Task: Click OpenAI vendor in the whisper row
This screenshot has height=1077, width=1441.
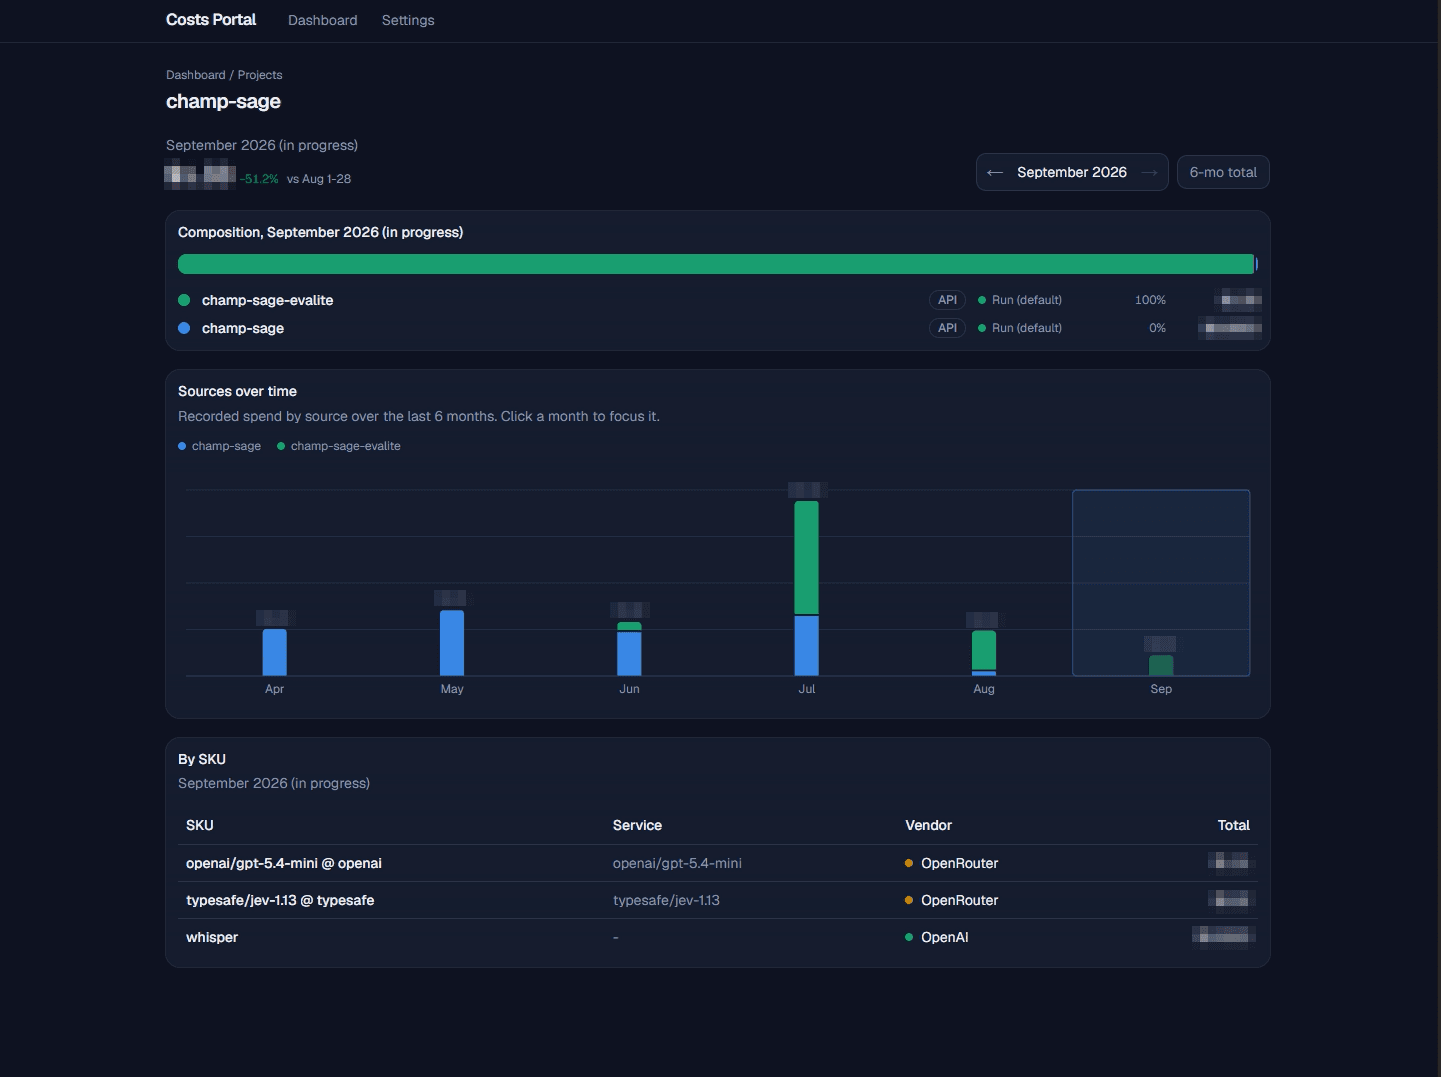Action: coord(937,937)
